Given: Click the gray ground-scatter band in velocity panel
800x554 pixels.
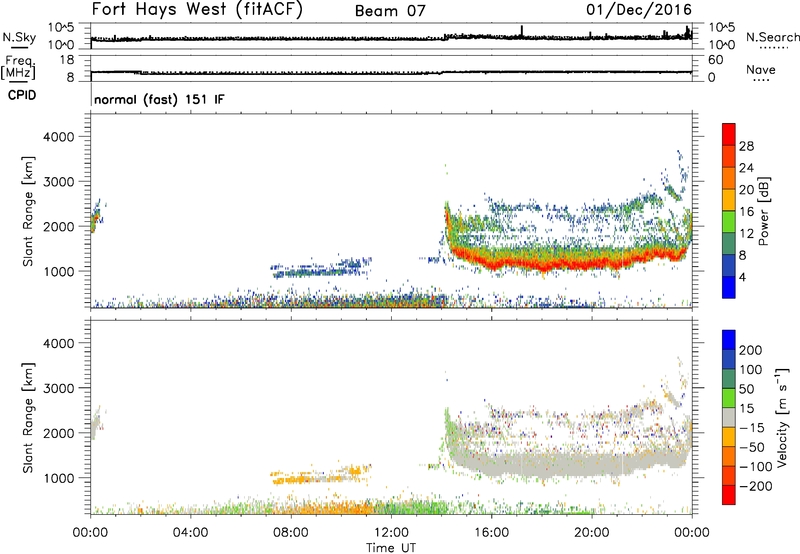Looking at the screenshot, I should (x=561, y=463).
